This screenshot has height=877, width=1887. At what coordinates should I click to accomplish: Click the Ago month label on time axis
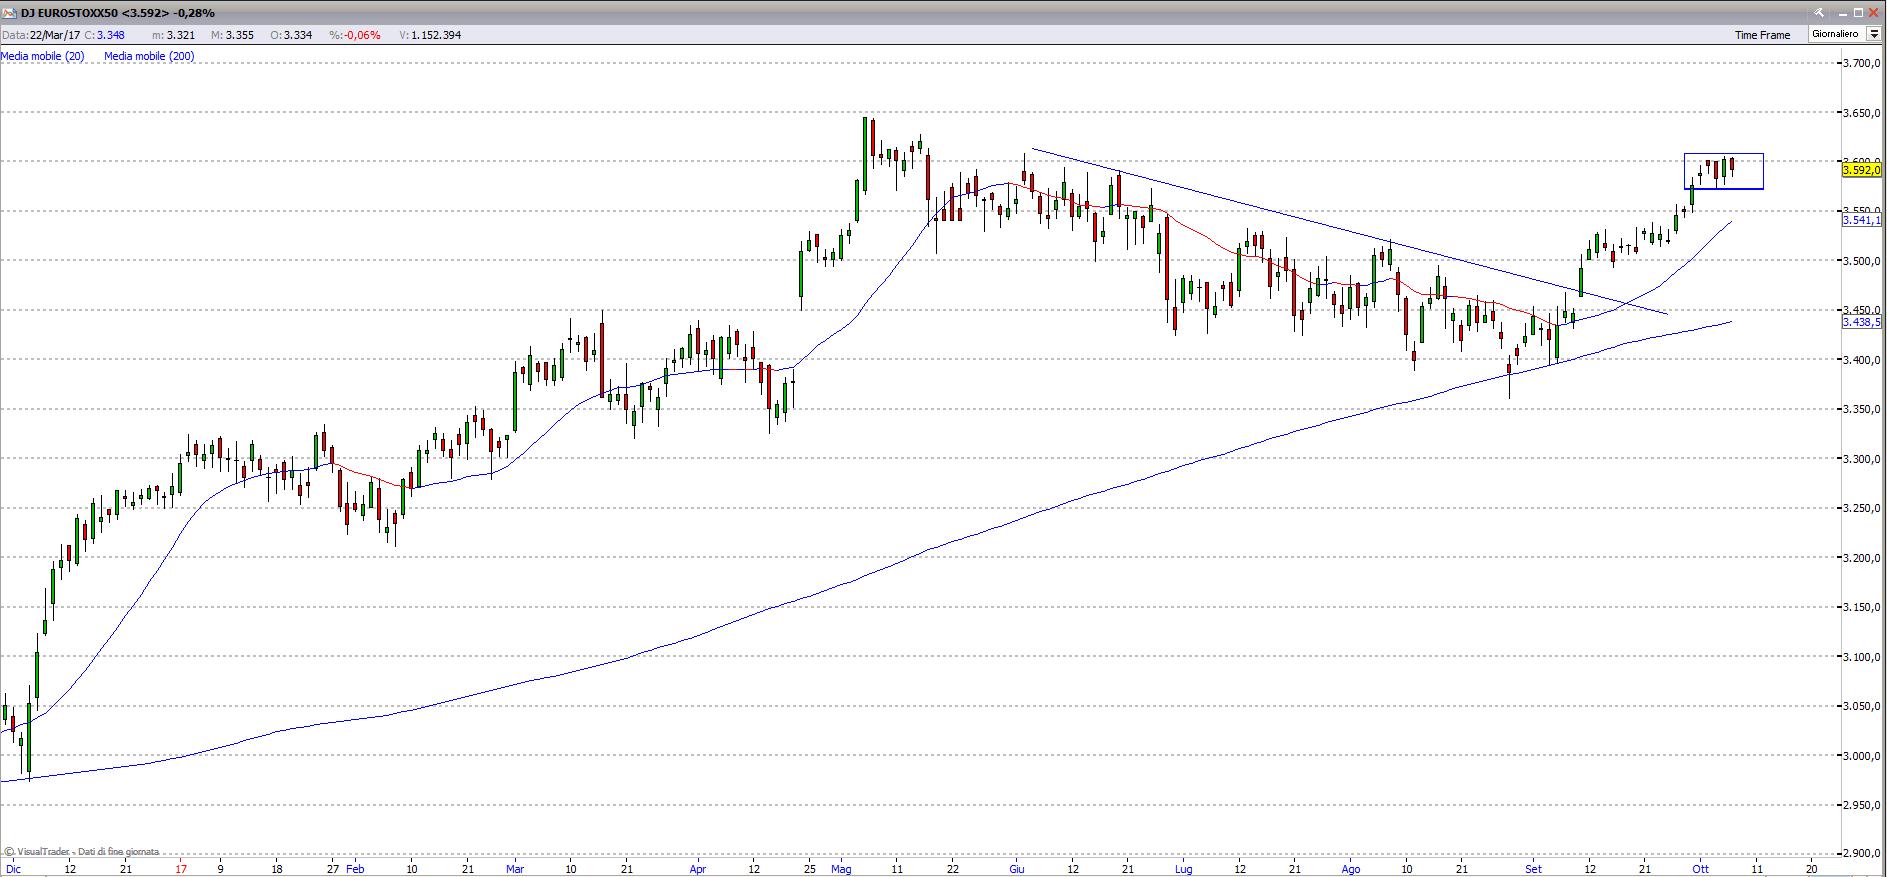(x=1352, y=869)
